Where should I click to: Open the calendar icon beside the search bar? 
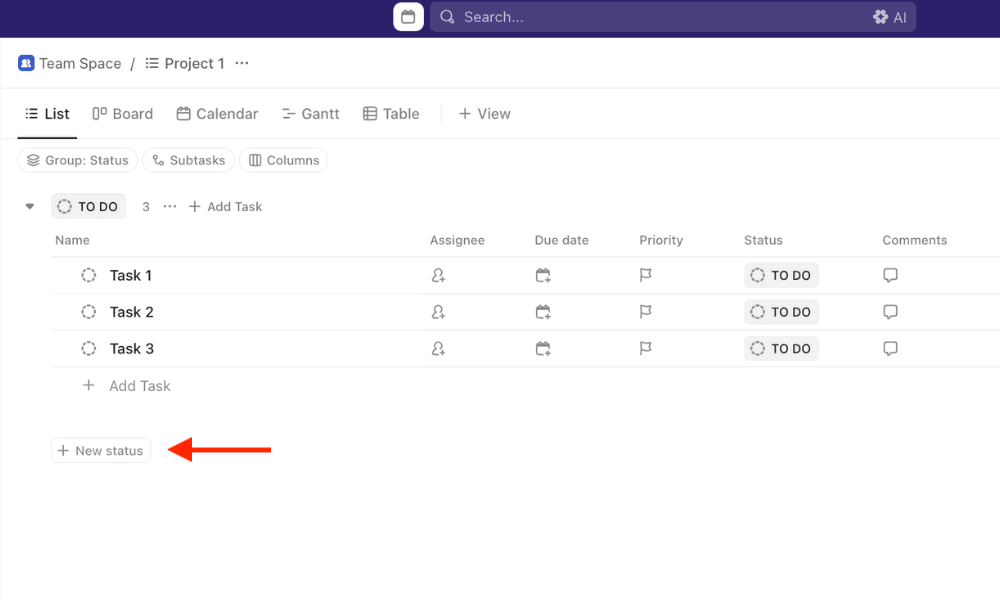[x=408, y=17]
